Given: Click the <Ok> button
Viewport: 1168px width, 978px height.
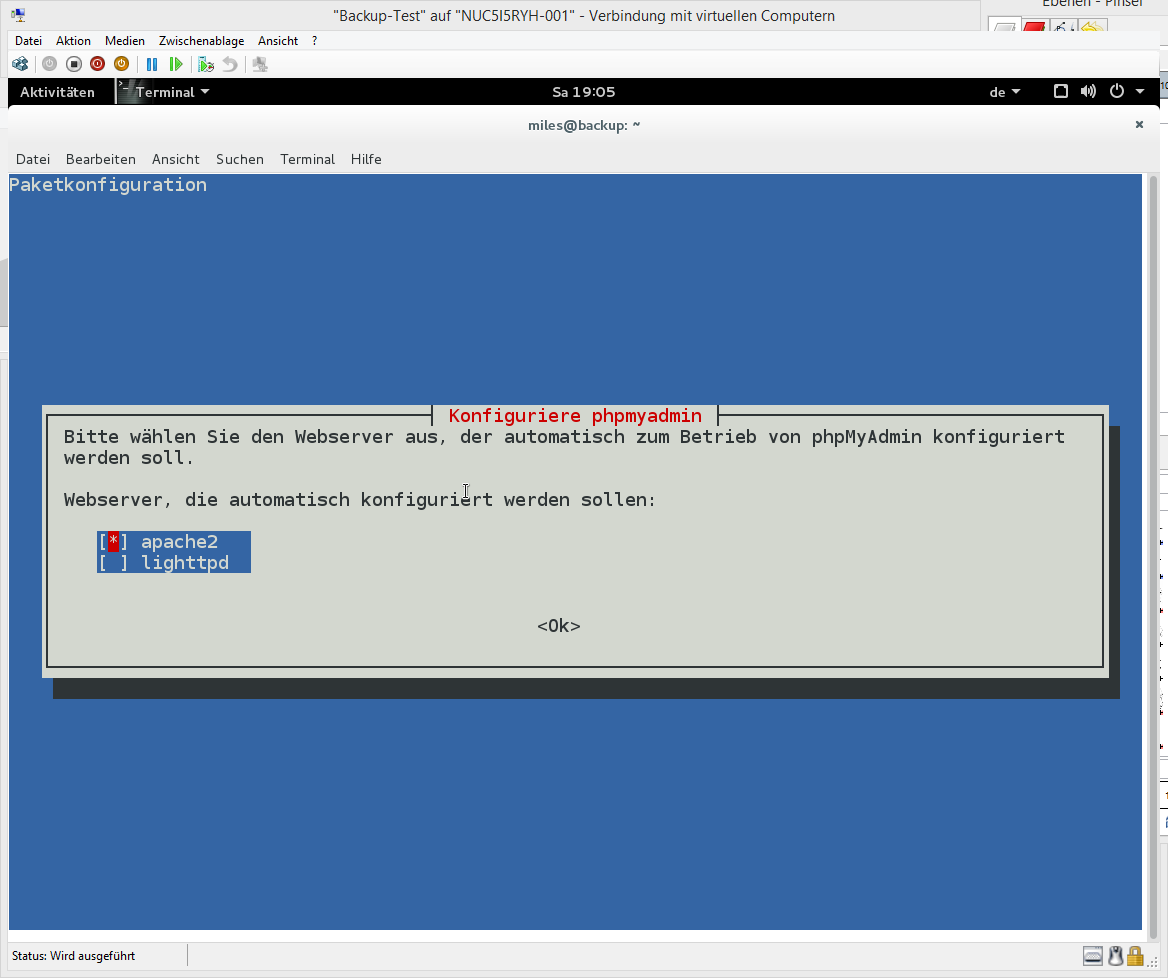Looking at the screenshot, I should 559,626.
